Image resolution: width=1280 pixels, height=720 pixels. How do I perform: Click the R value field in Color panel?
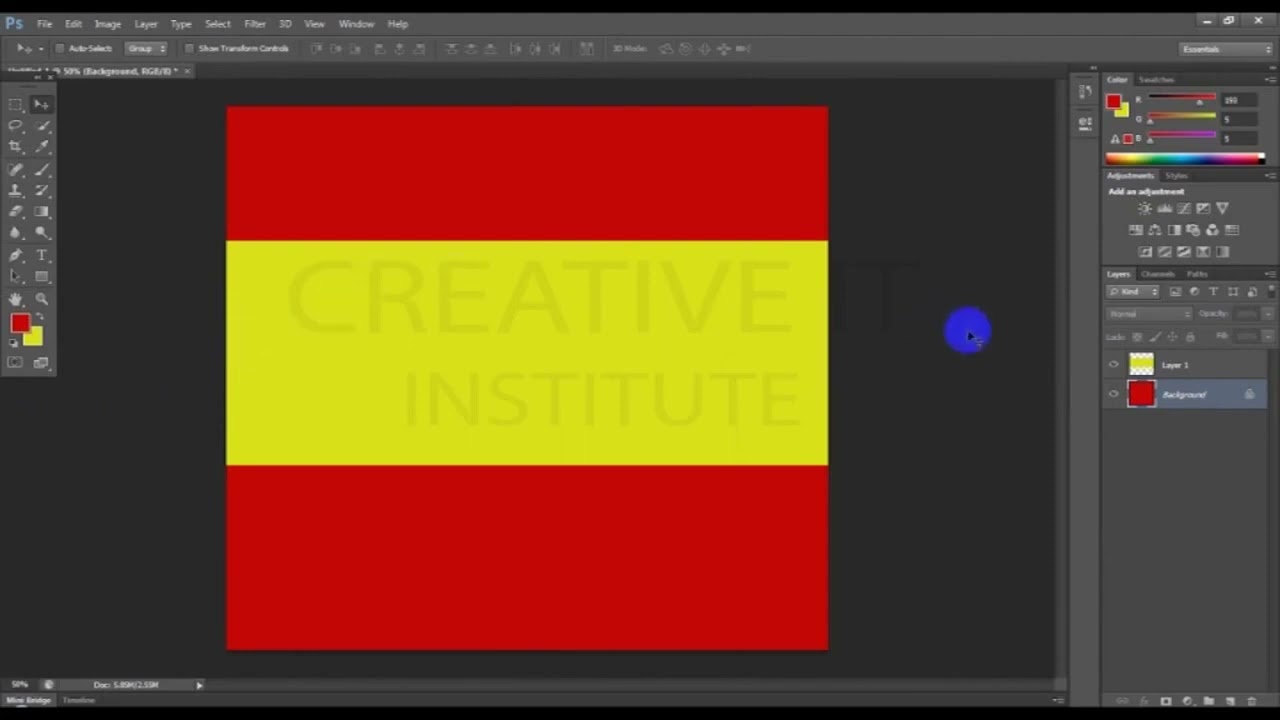[1238, 100]
